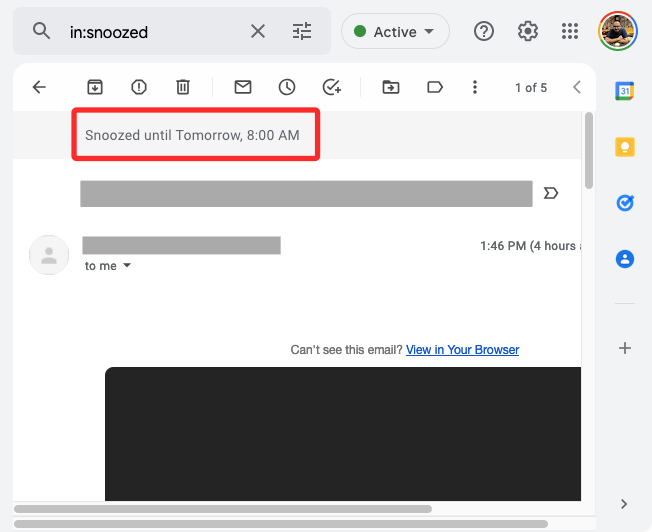Show search options filter
The width and height of the screenshot is (652, 532).
(302, 32)
